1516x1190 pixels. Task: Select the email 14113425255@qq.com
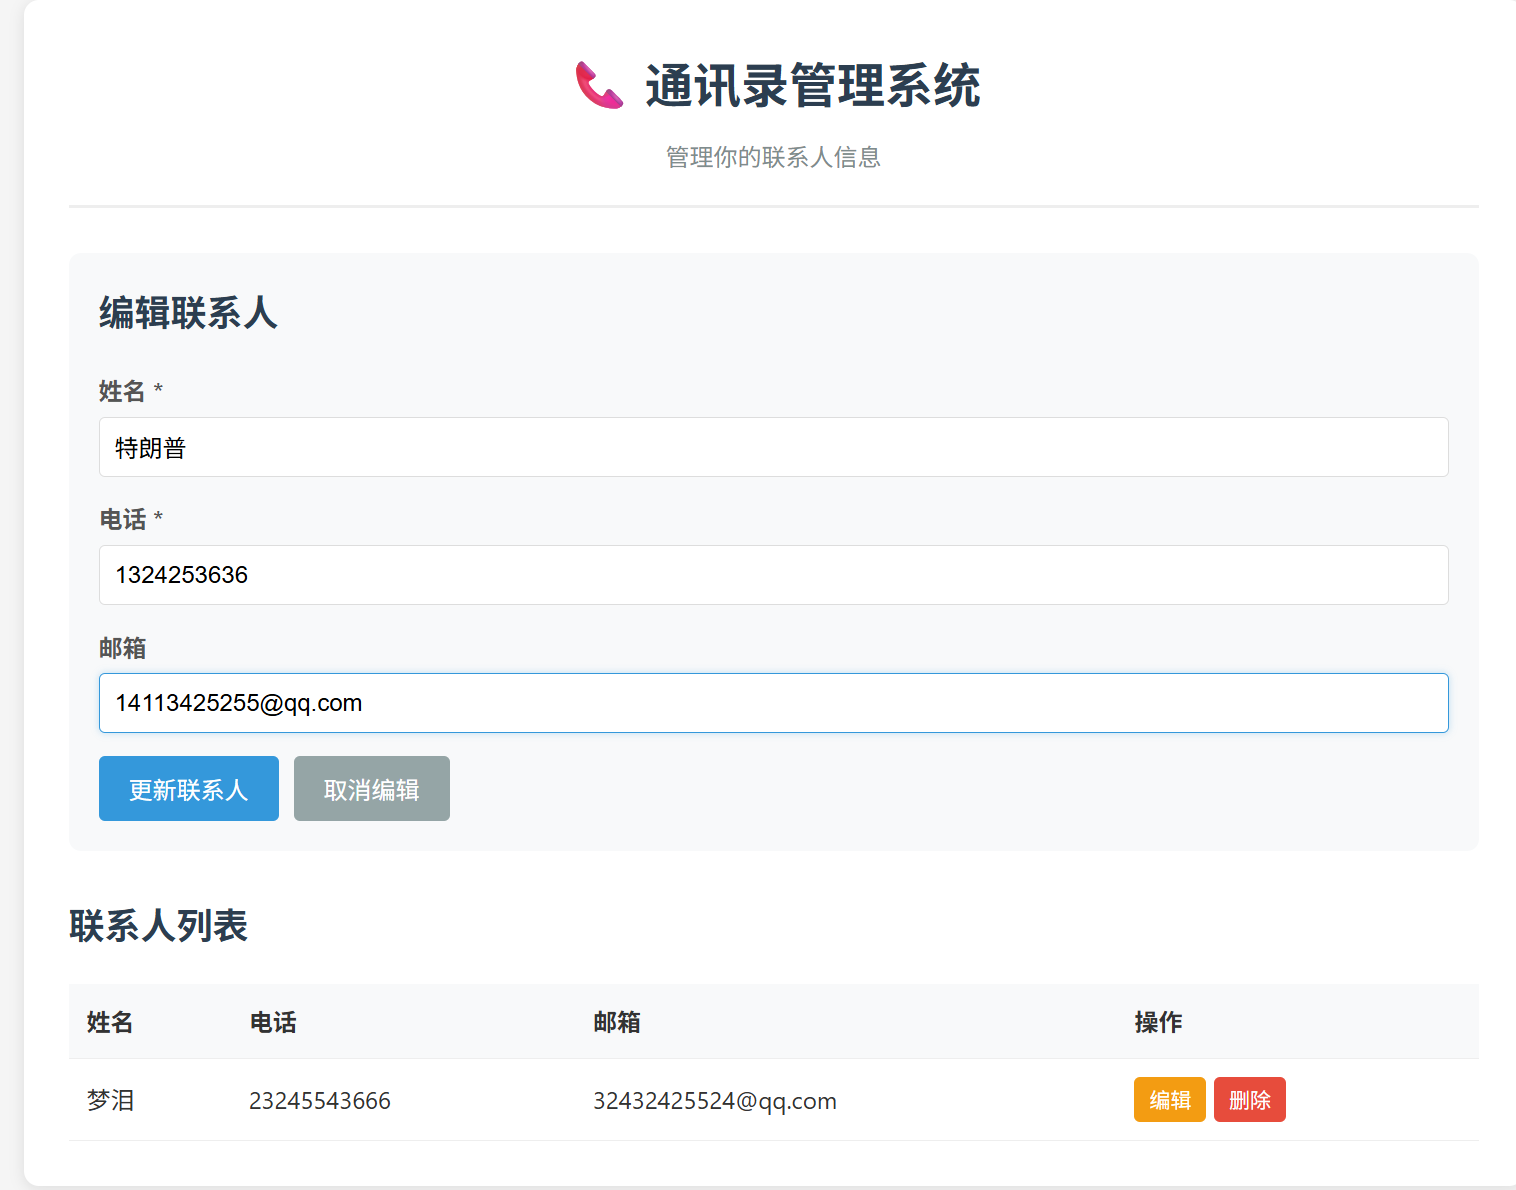click(x=238, y=702)
